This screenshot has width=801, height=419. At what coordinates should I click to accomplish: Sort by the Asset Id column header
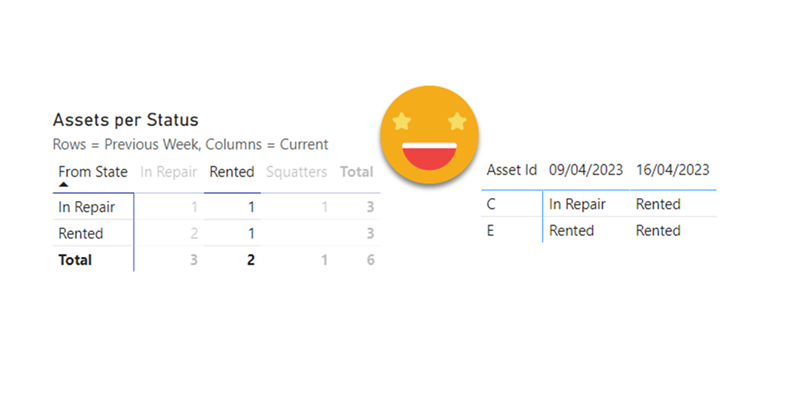click(511, 170)
